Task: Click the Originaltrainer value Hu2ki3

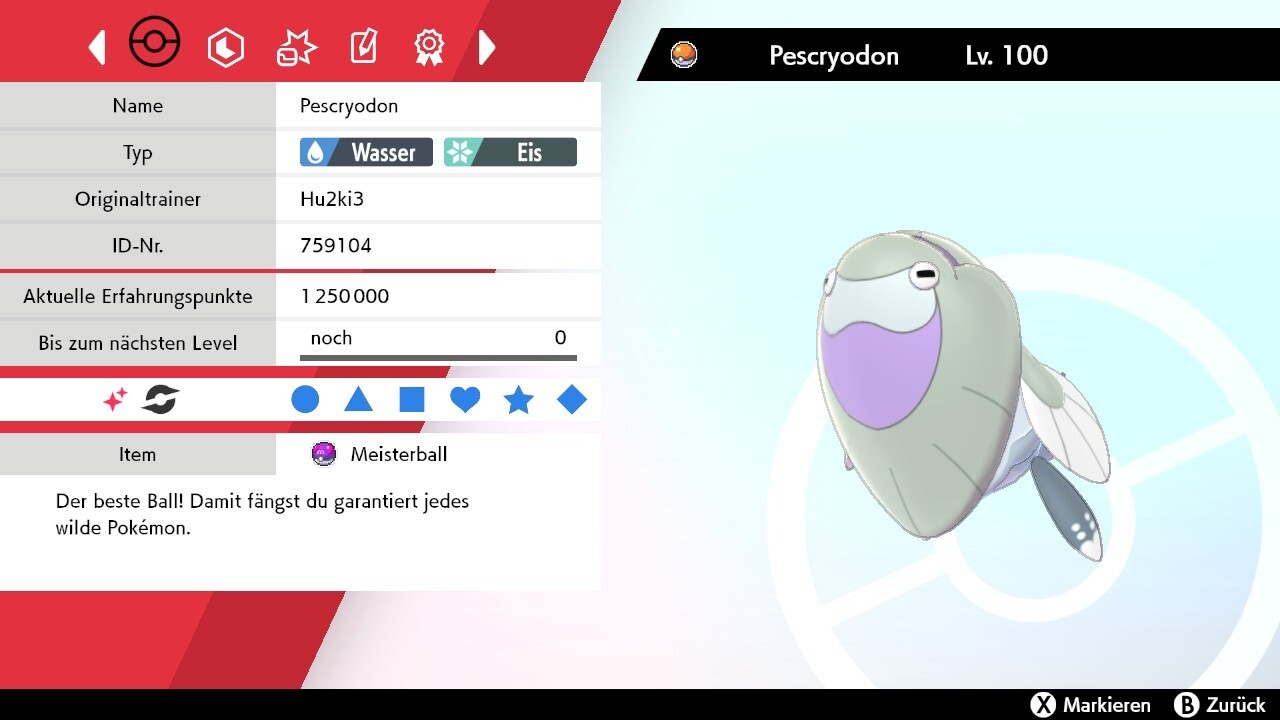Action: [332, 199]
